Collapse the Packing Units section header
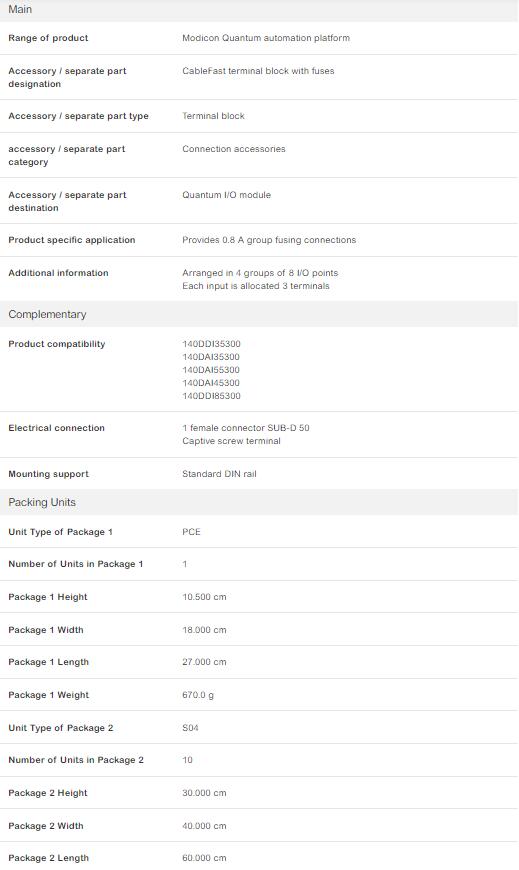The width and height of the screenshot is (519, 870). pos(259,502)
